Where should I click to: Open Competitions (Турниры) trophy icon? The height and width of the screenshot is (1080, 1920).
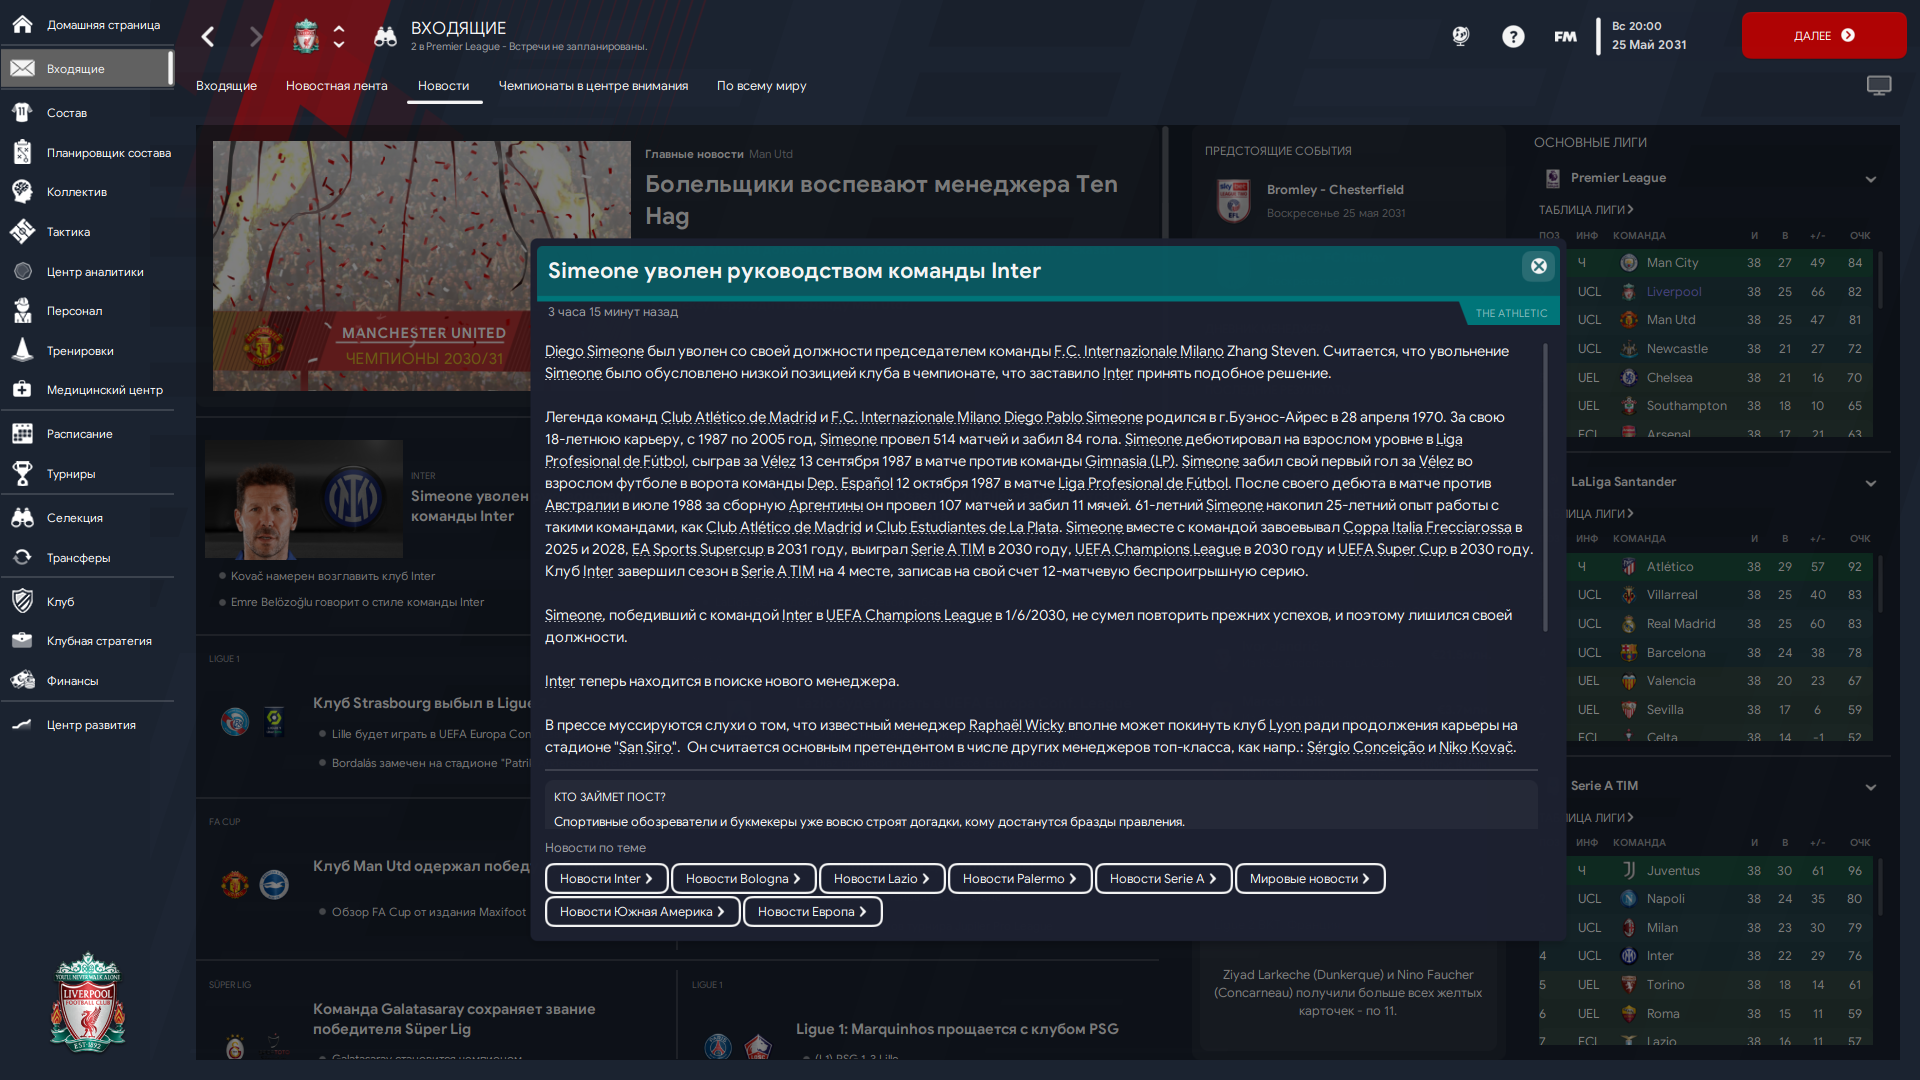pyautogui.click(x=22, y=473)
